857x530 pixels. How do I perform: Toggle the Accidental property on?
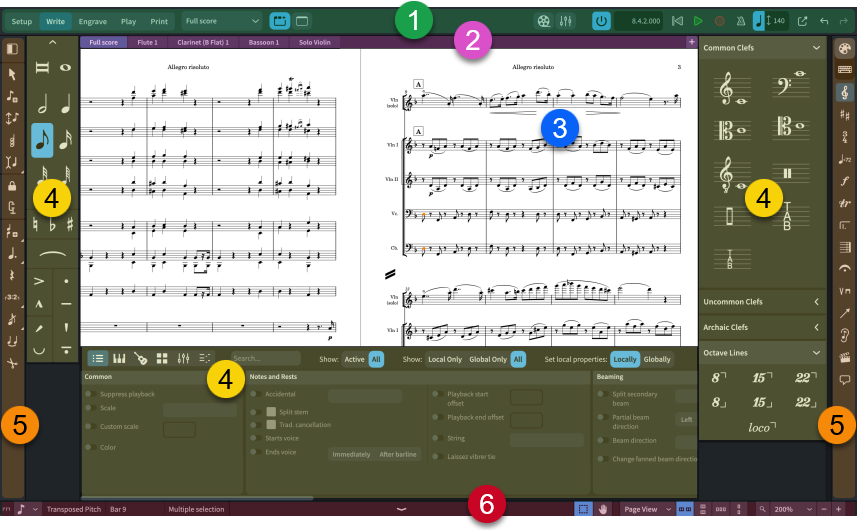255,394
